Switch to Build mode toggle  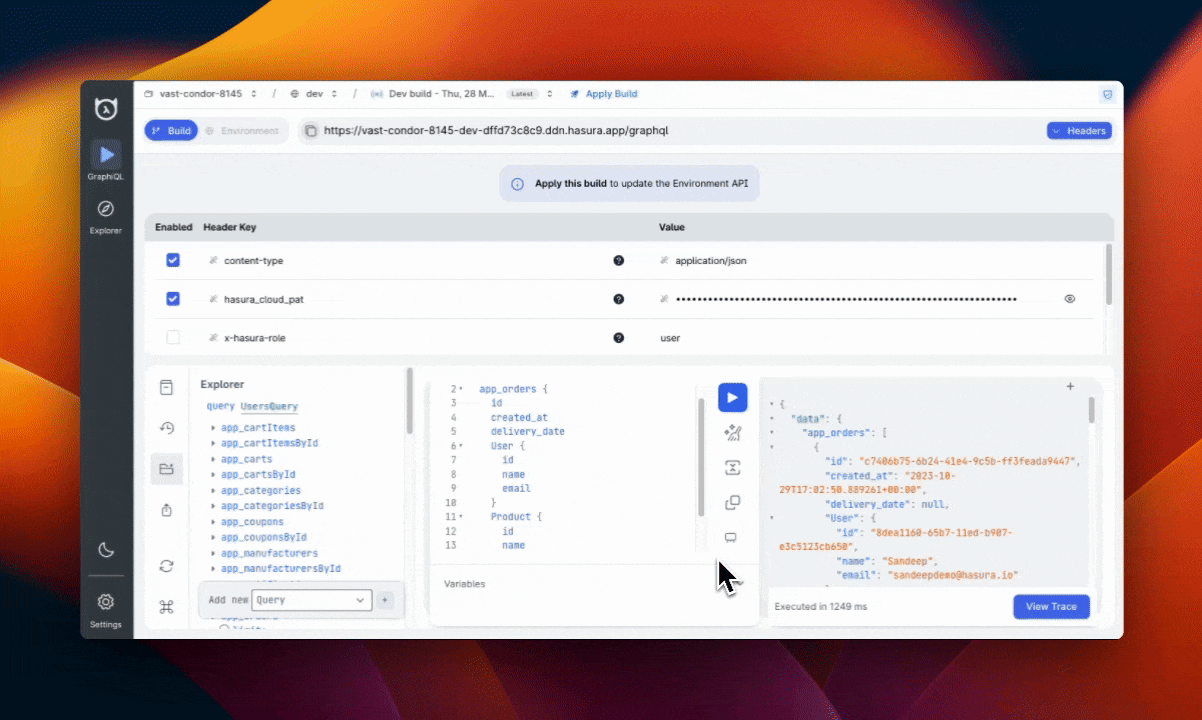coord(171,131)
